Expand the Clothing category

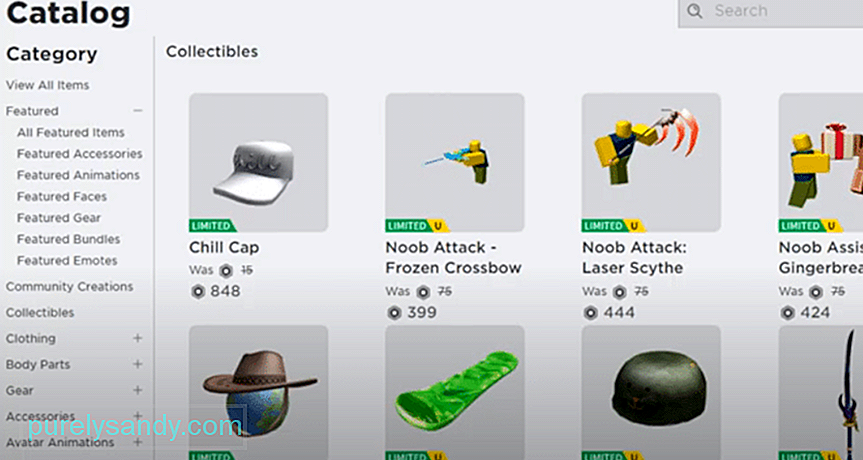(138, 338)
